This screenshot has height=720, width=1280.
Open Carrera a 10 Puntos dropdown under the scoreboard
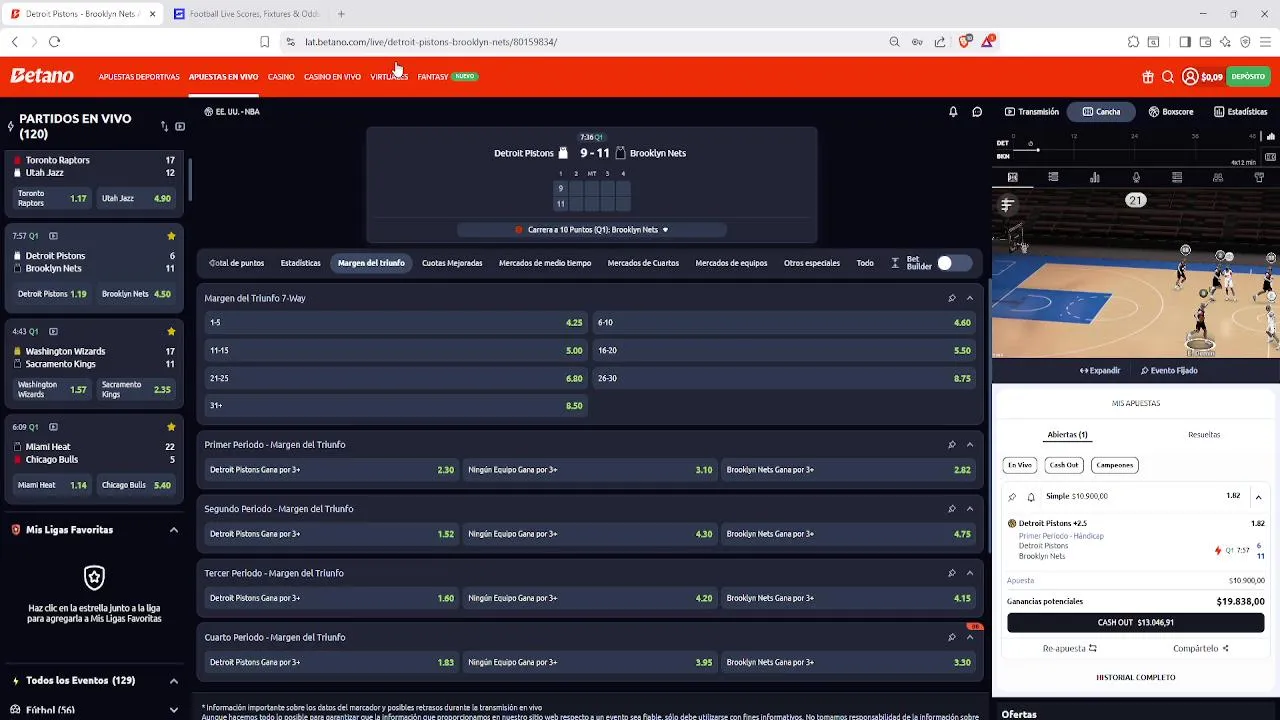[x=592, y=230]
